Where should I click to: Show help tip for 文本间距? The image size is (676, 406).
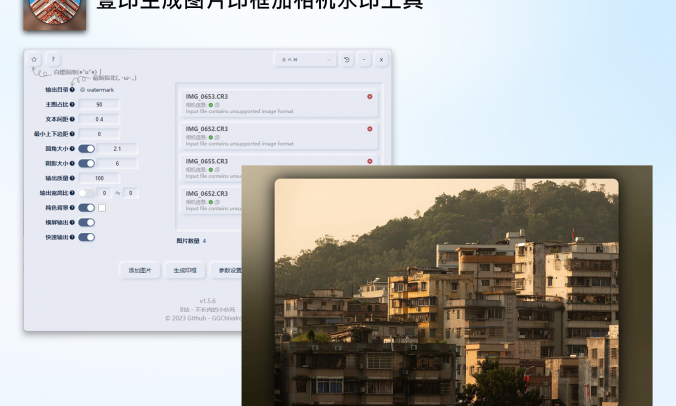click(x=72, y=119)
